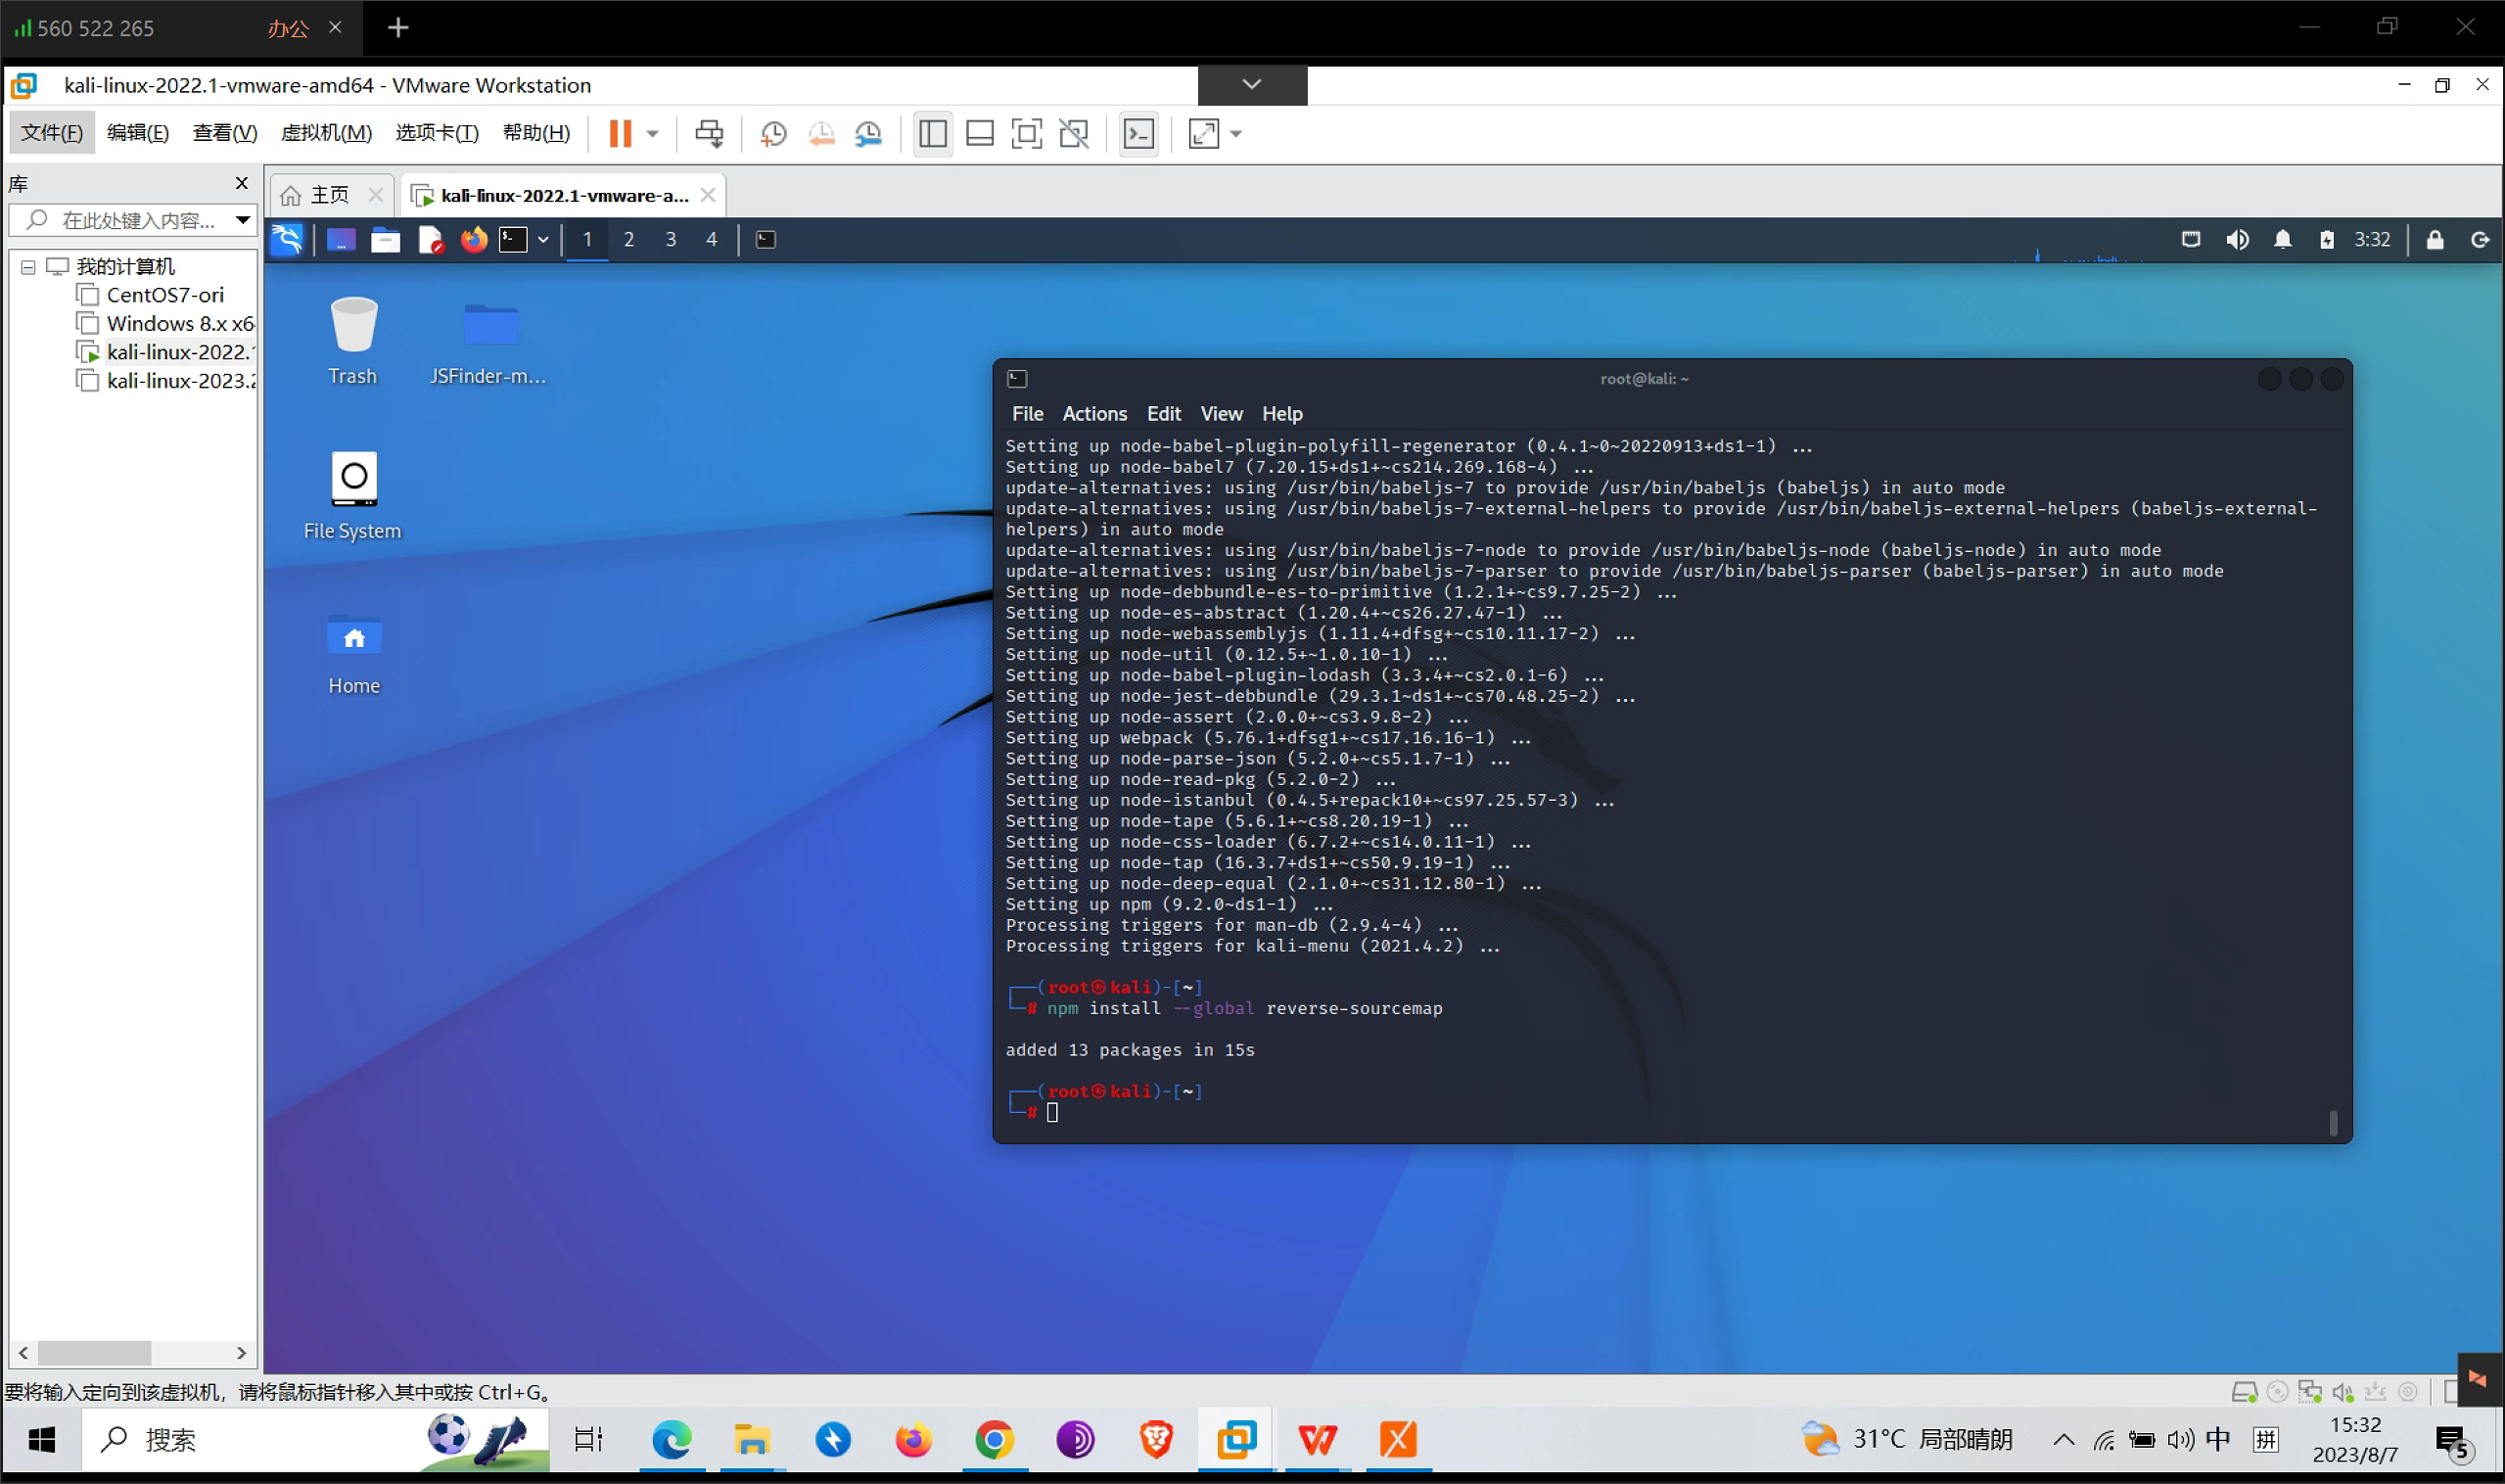Open the Kali applications menu
Image resolution: width=2505 pixels, height=1484 pixels.
click(287, 239)
